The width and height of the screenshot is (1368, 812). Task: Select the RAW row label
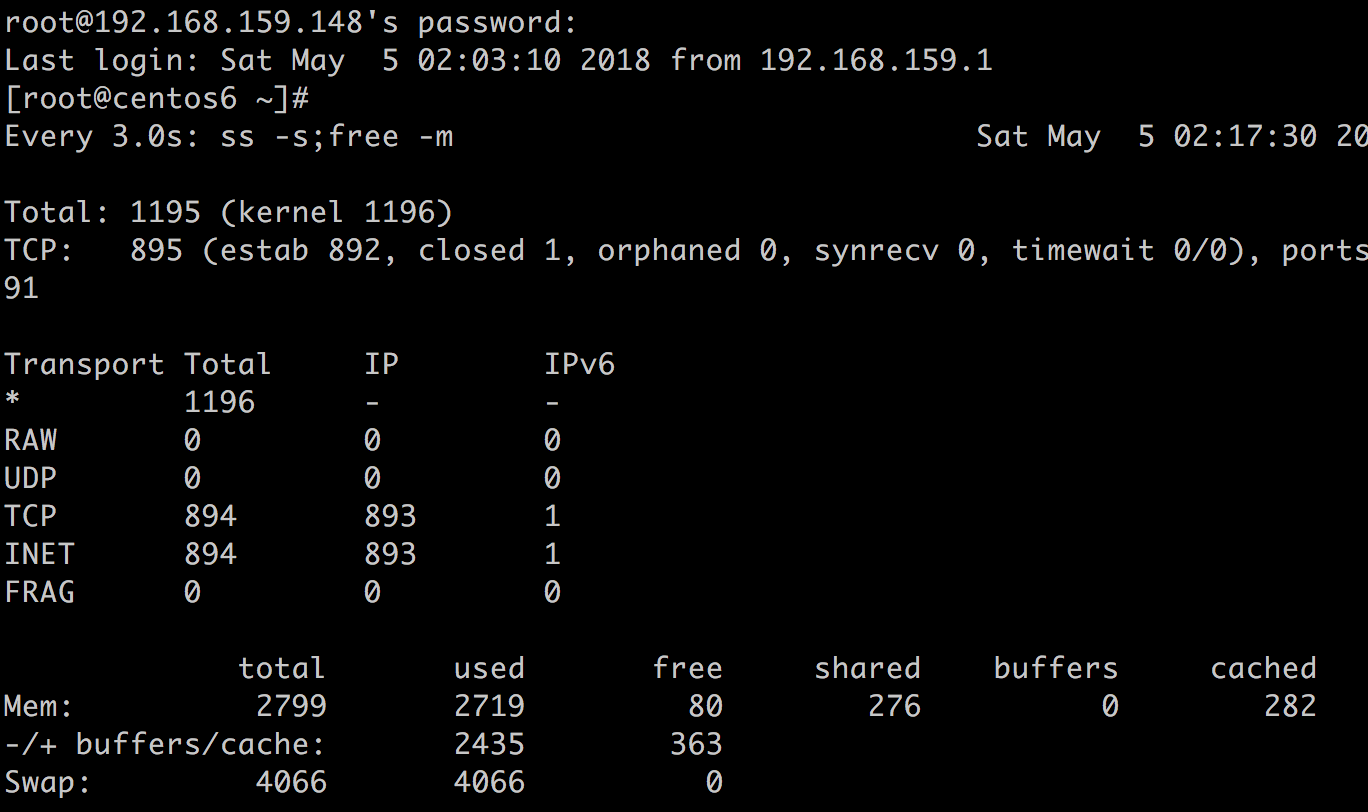click(x=31, y=440)
